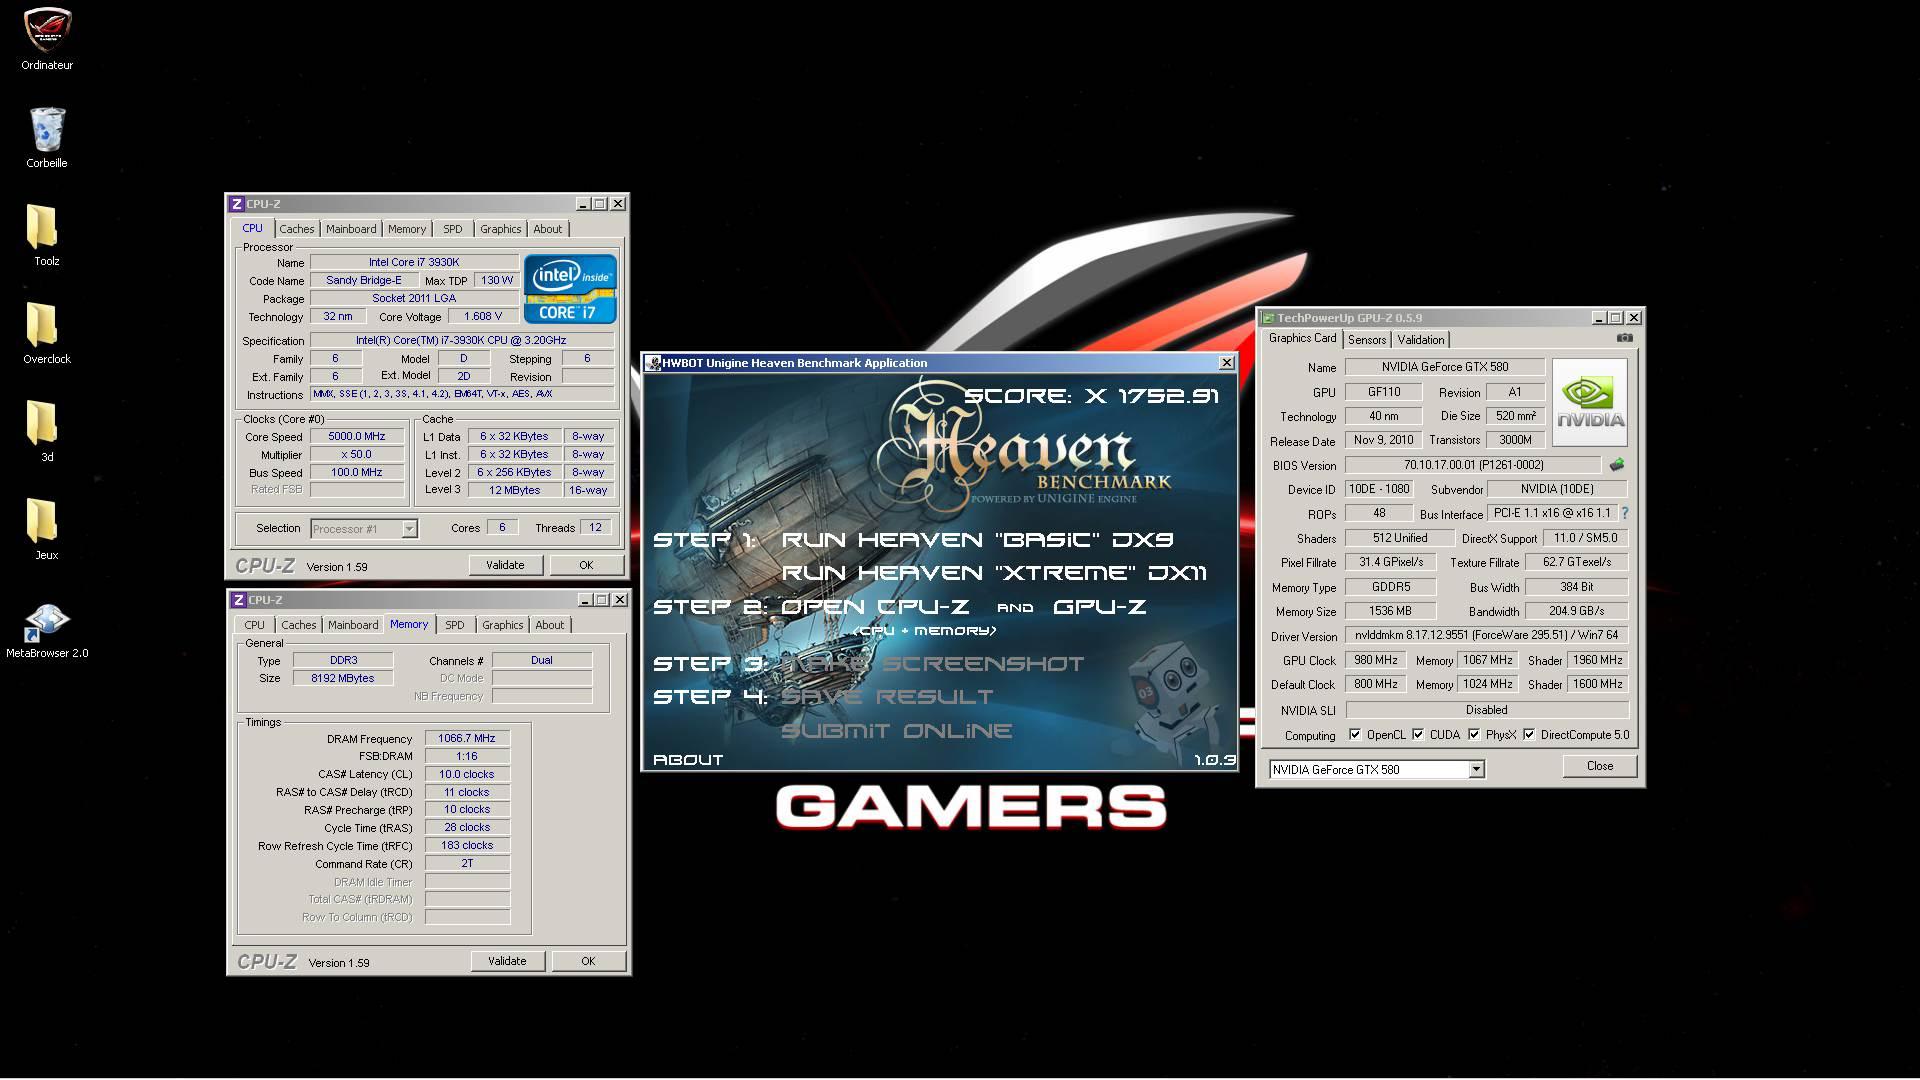Open the Validation tab in GPU-Z
The height and width of the screenshot is (1080, 1920).
[x=1421, y=340]
